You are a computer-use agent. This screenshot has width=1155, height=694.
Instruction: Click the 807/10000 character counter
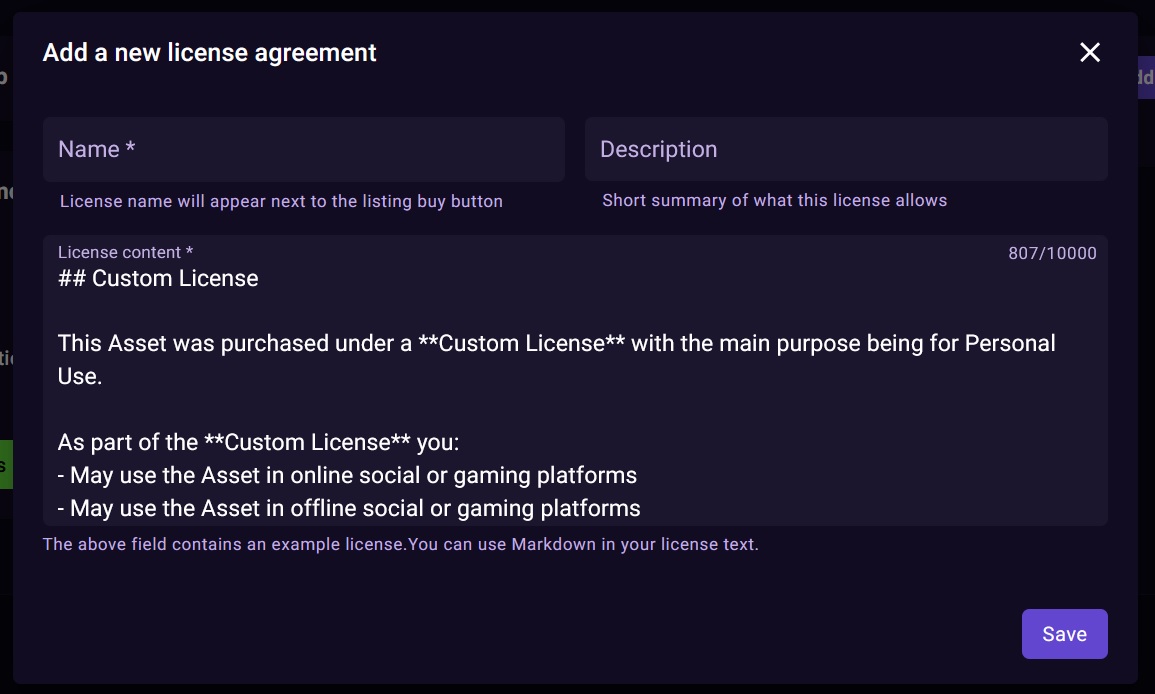click(1052, 254)
